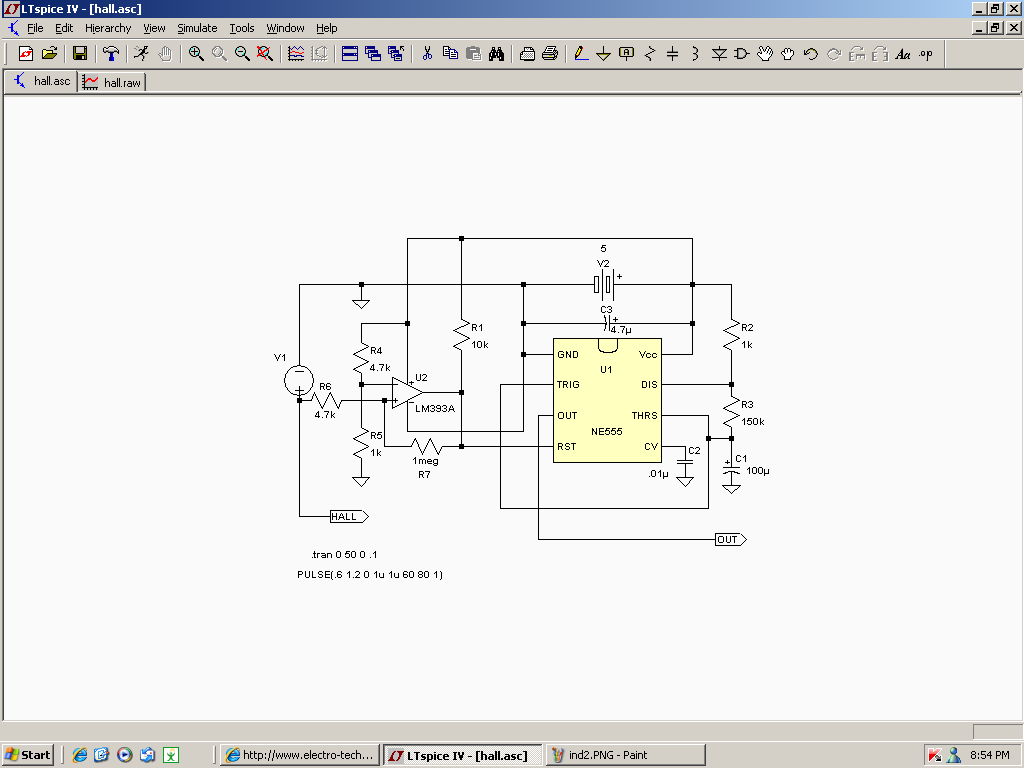
Task: Click the Pan magnifier icon
Action: pos(219,54)
